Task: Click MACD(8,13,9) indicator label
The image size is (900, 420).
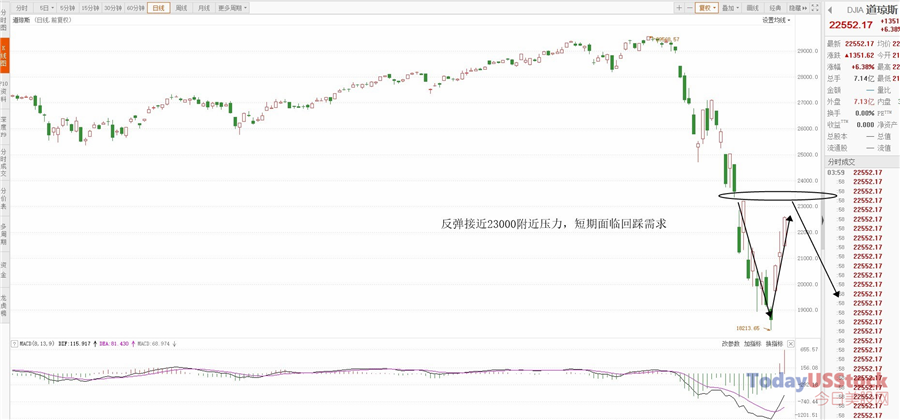Action: click(x=37, y=344)
